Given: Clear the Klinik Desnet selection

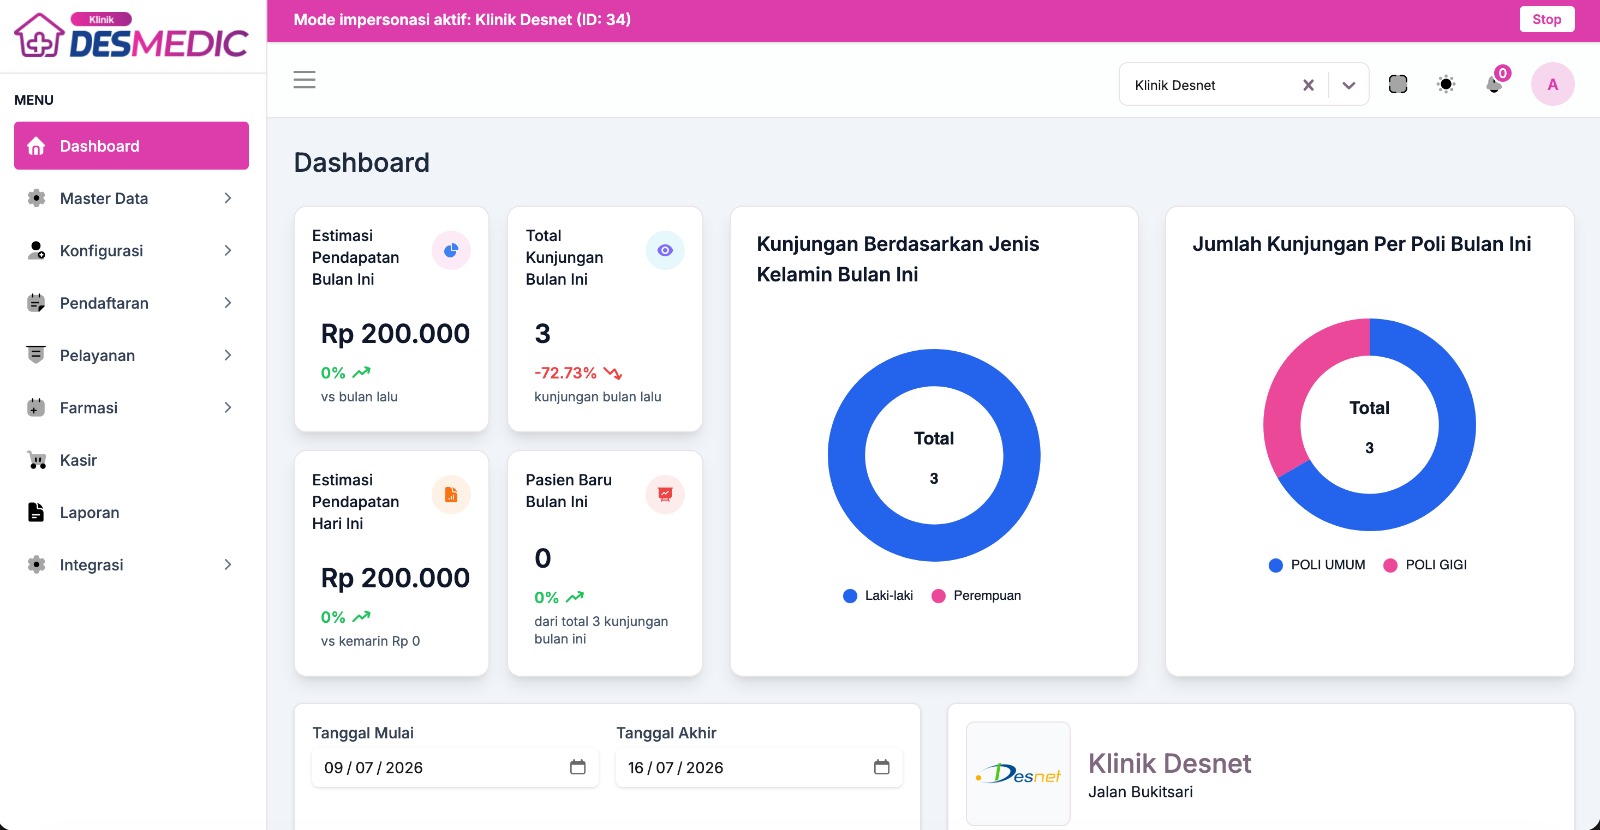Looking at the screenshot, I should point(1308,85).
